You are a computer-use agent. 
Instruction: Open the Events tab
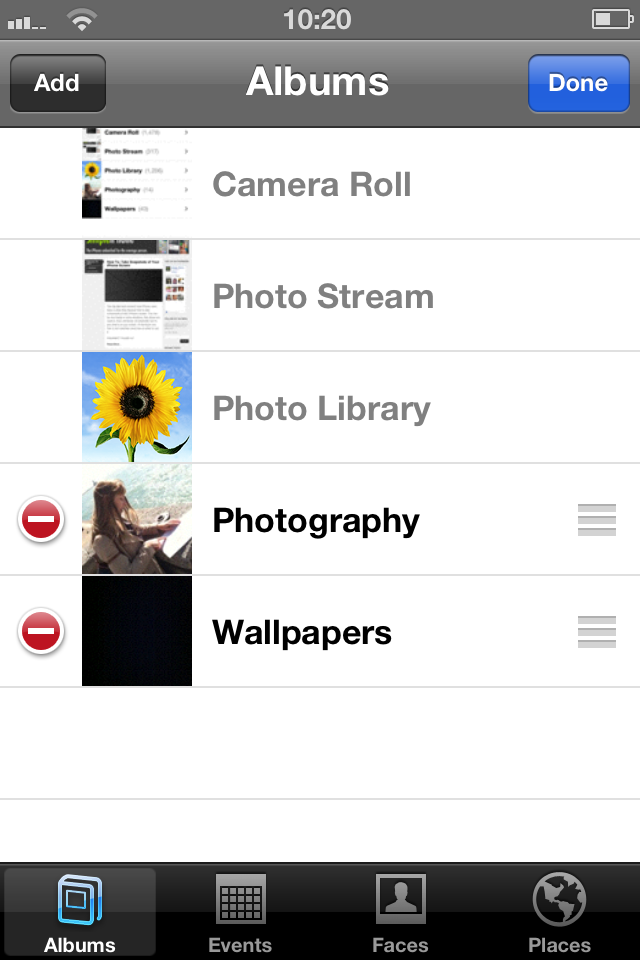tap(240, 912)
